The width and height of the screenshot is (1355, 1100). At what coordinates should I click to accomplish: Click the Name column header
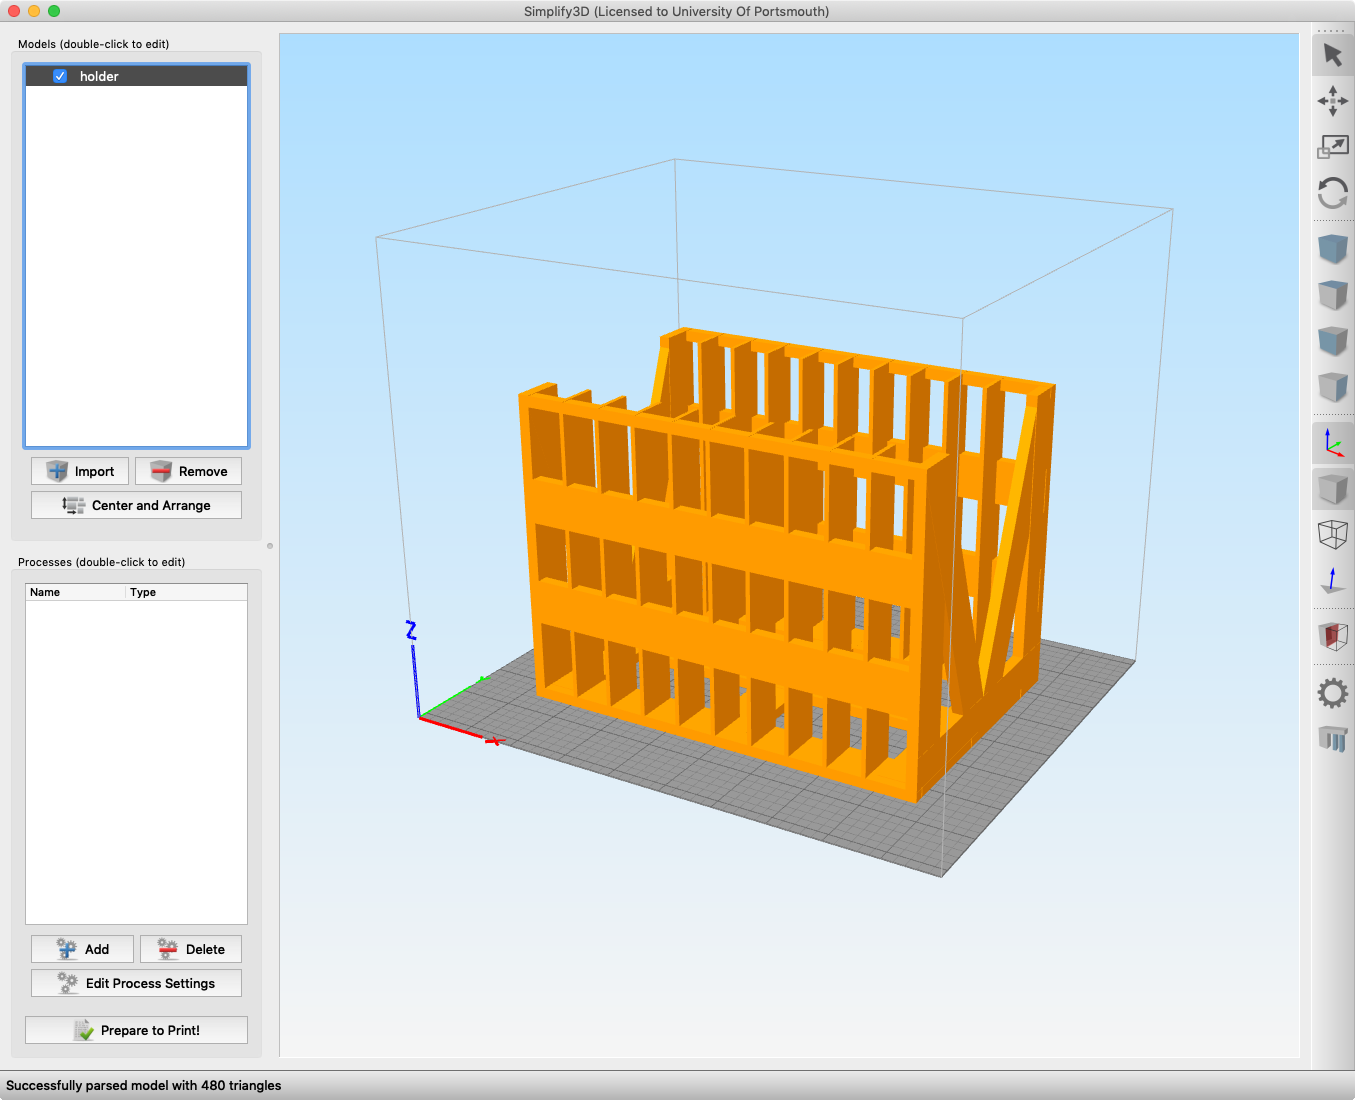tap(45, 592)
